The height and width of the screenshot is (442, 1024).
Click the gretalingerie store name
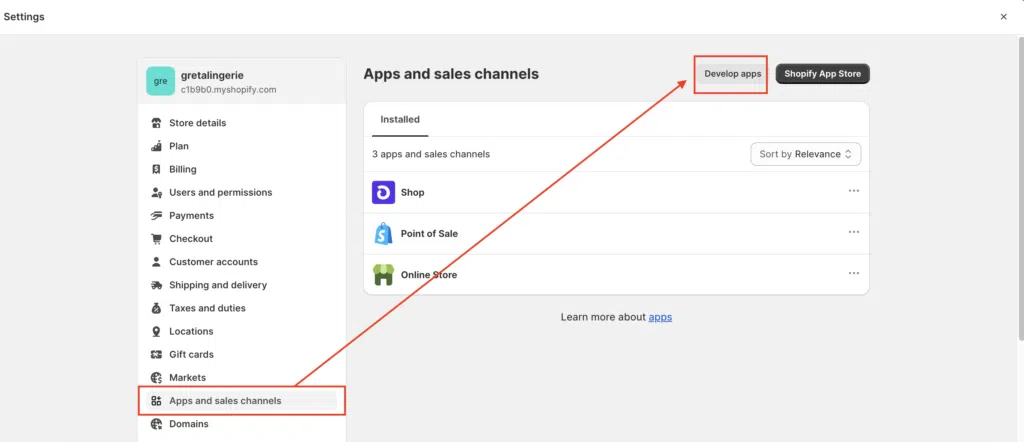point(212,76)
